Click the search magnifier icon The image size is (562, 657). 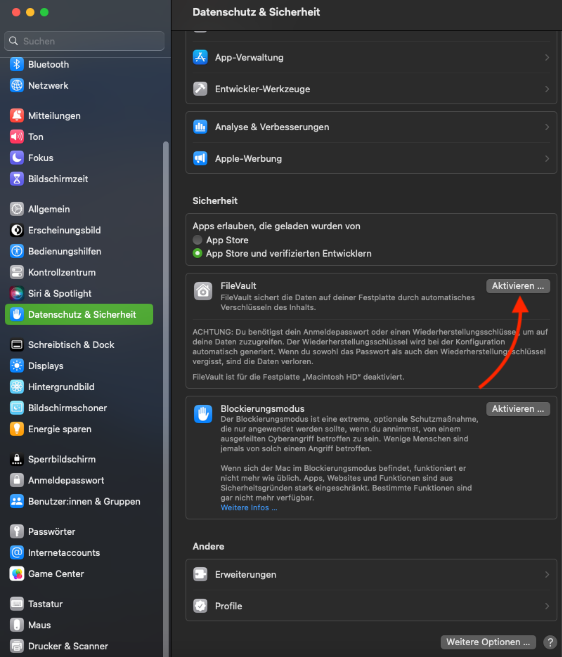(13, 41)
